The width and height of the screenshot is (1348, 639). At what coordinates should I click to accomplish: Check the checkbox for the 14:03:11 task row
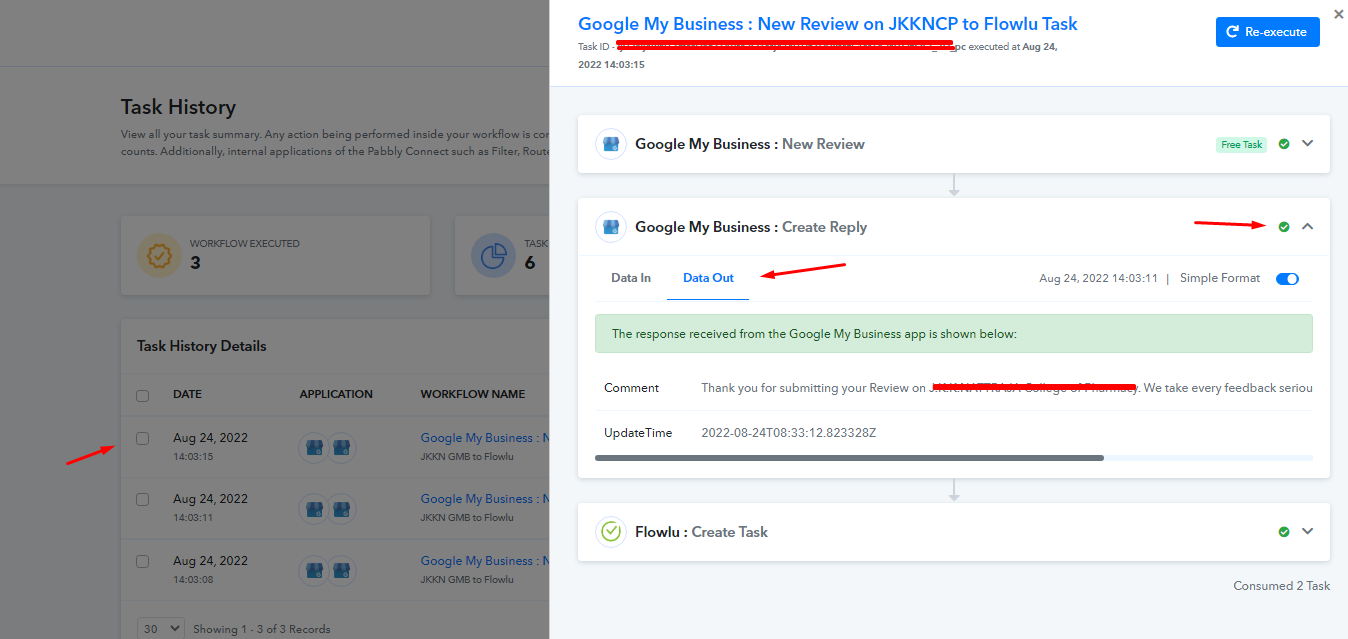tap(143, 499)
